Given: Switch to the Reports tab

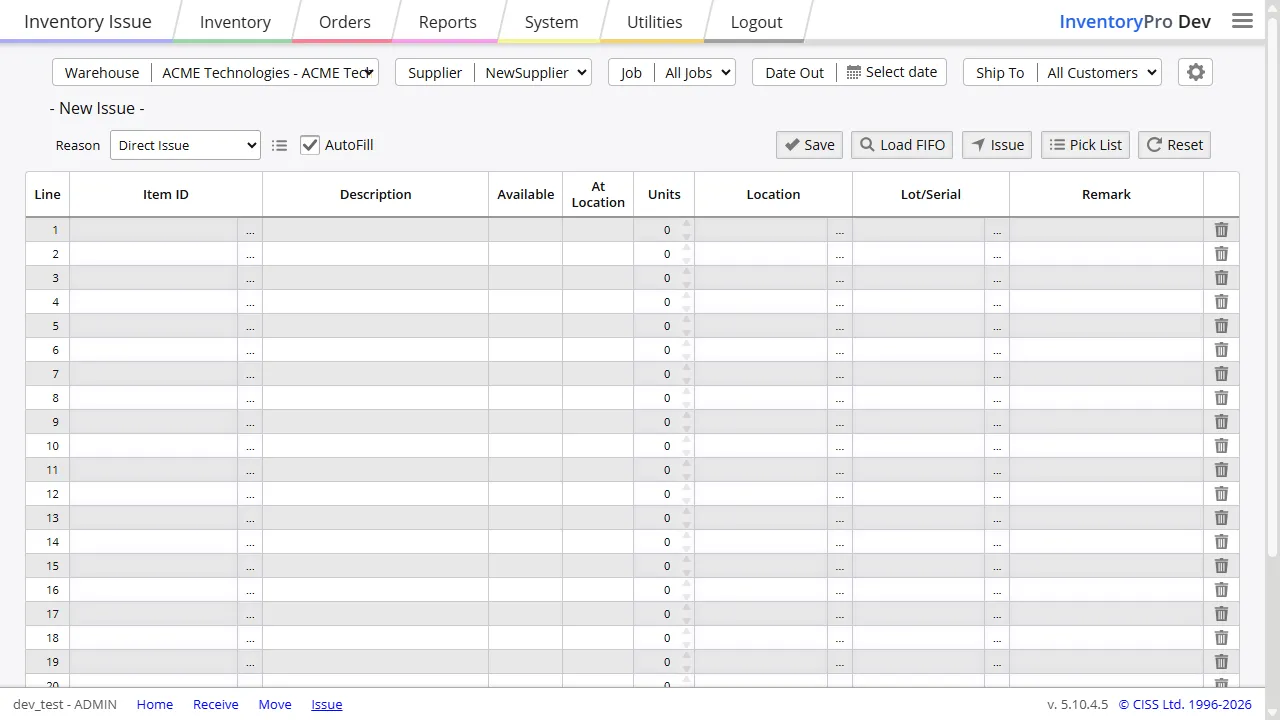Looking at the screenshot, I should pyautogui.click(x=448, y=22).
